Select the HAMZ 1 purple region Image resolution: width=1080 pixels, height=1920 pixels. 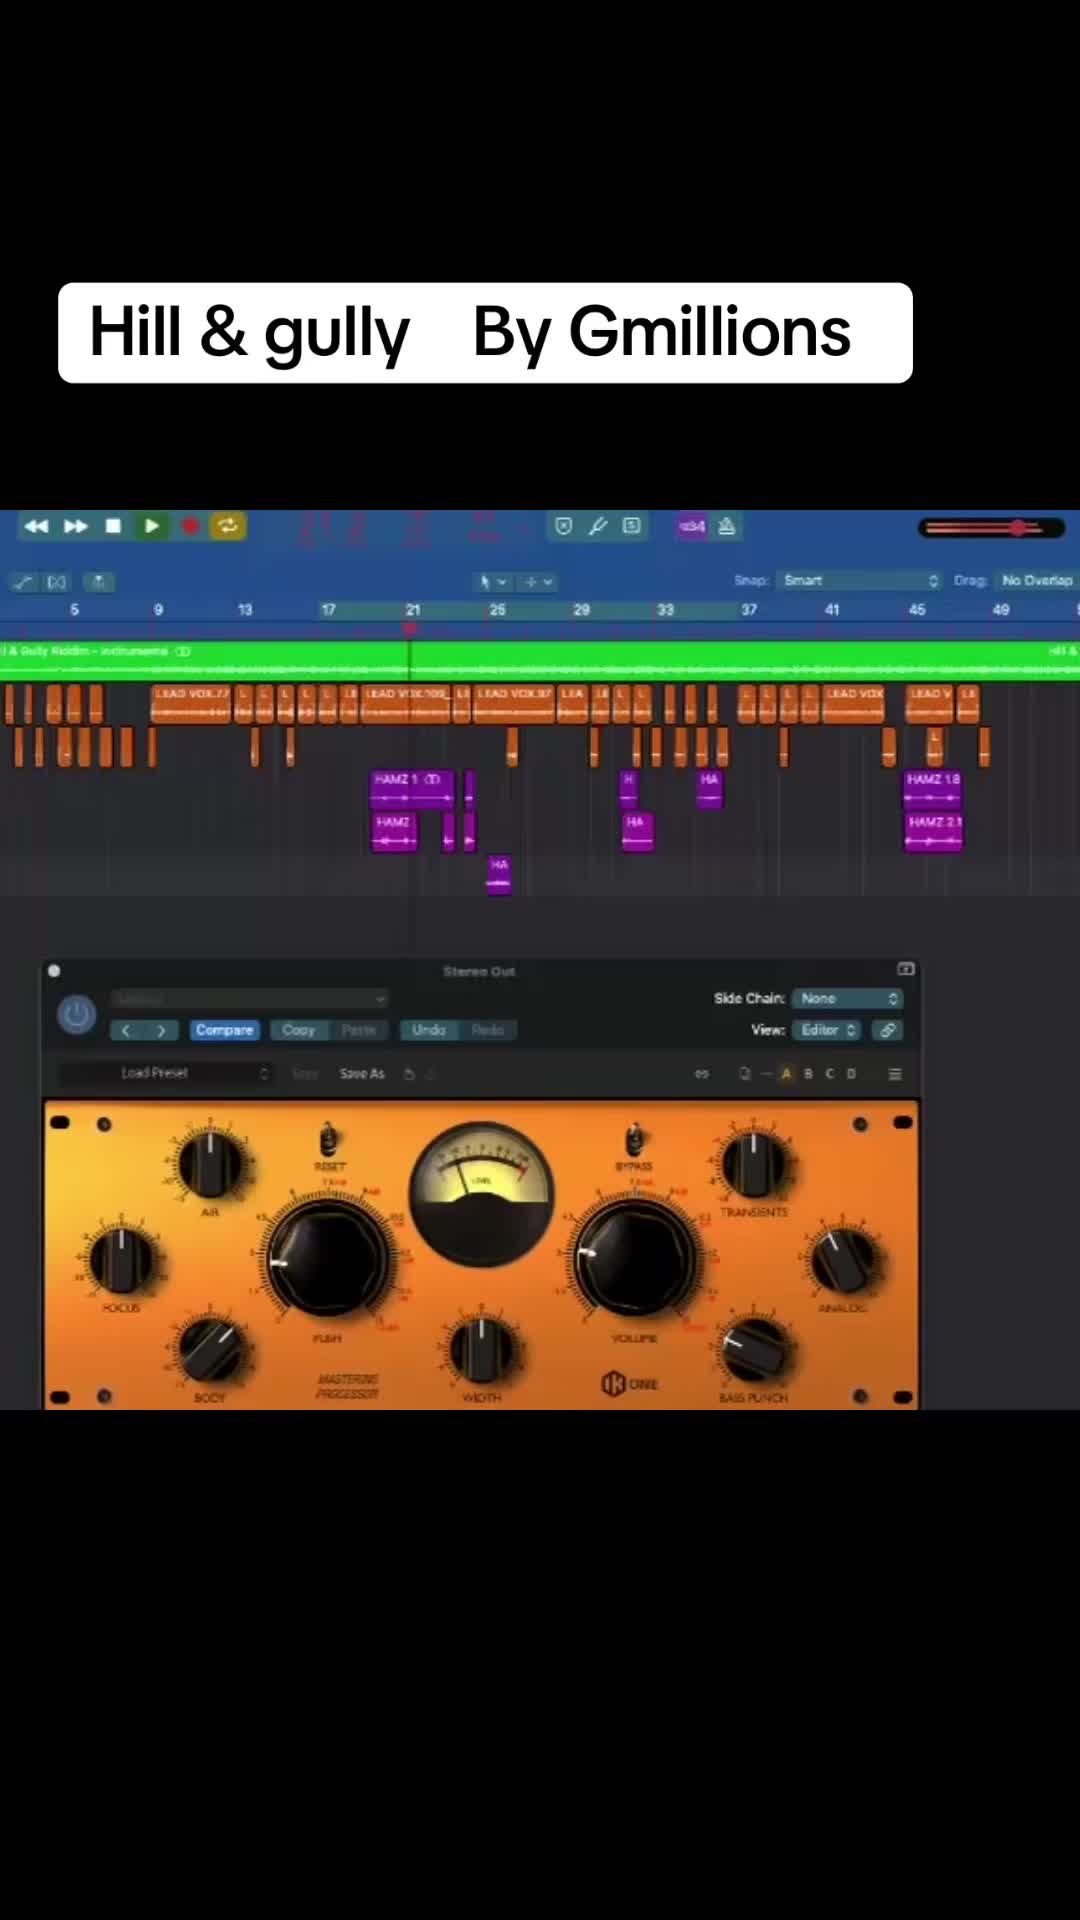click(412, 788)
